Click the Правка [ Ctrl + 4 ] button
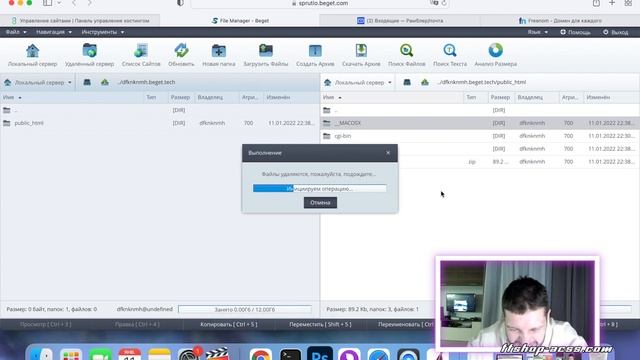Viewport: 640px width, 360px height. 137,324
